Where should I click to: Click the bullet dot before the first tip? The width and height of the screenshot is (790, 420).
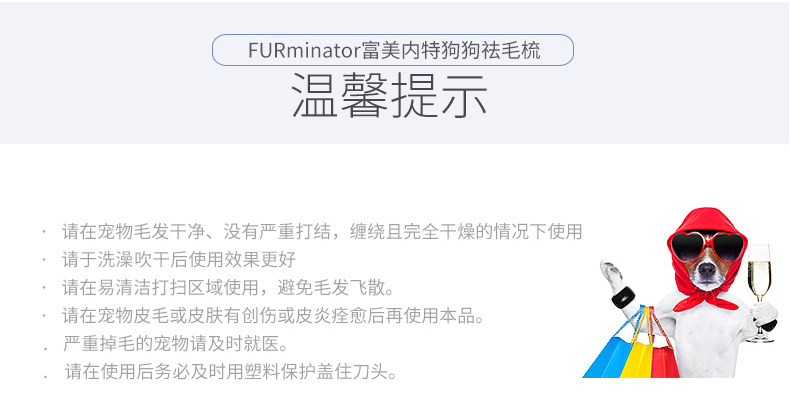point(45,233)
